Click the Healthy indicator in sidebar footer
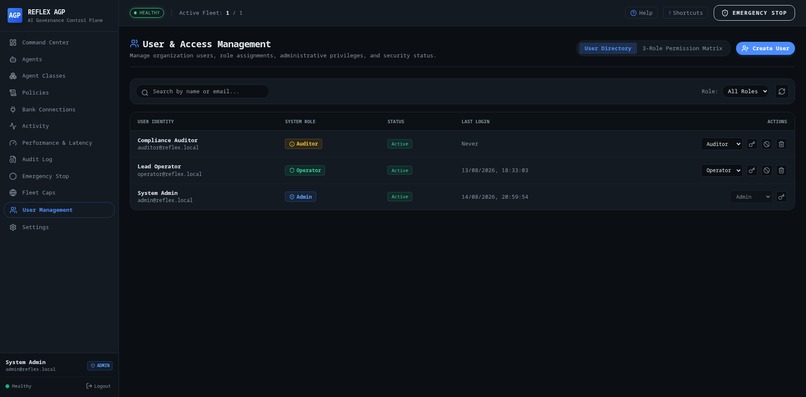 (x=19, y=386)
